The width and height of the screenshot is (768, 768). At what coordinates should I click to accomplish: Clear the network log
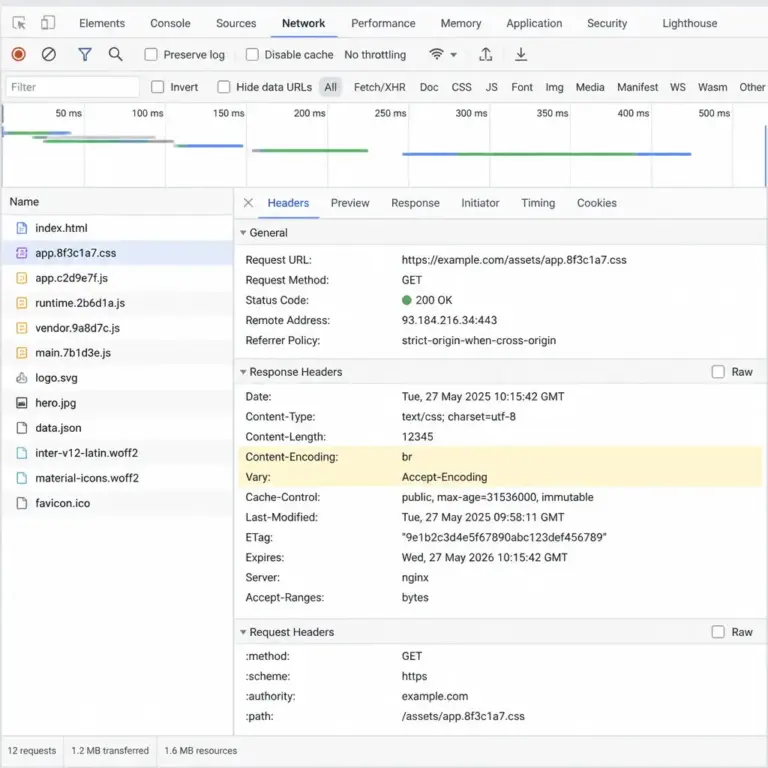coord(48,54)
